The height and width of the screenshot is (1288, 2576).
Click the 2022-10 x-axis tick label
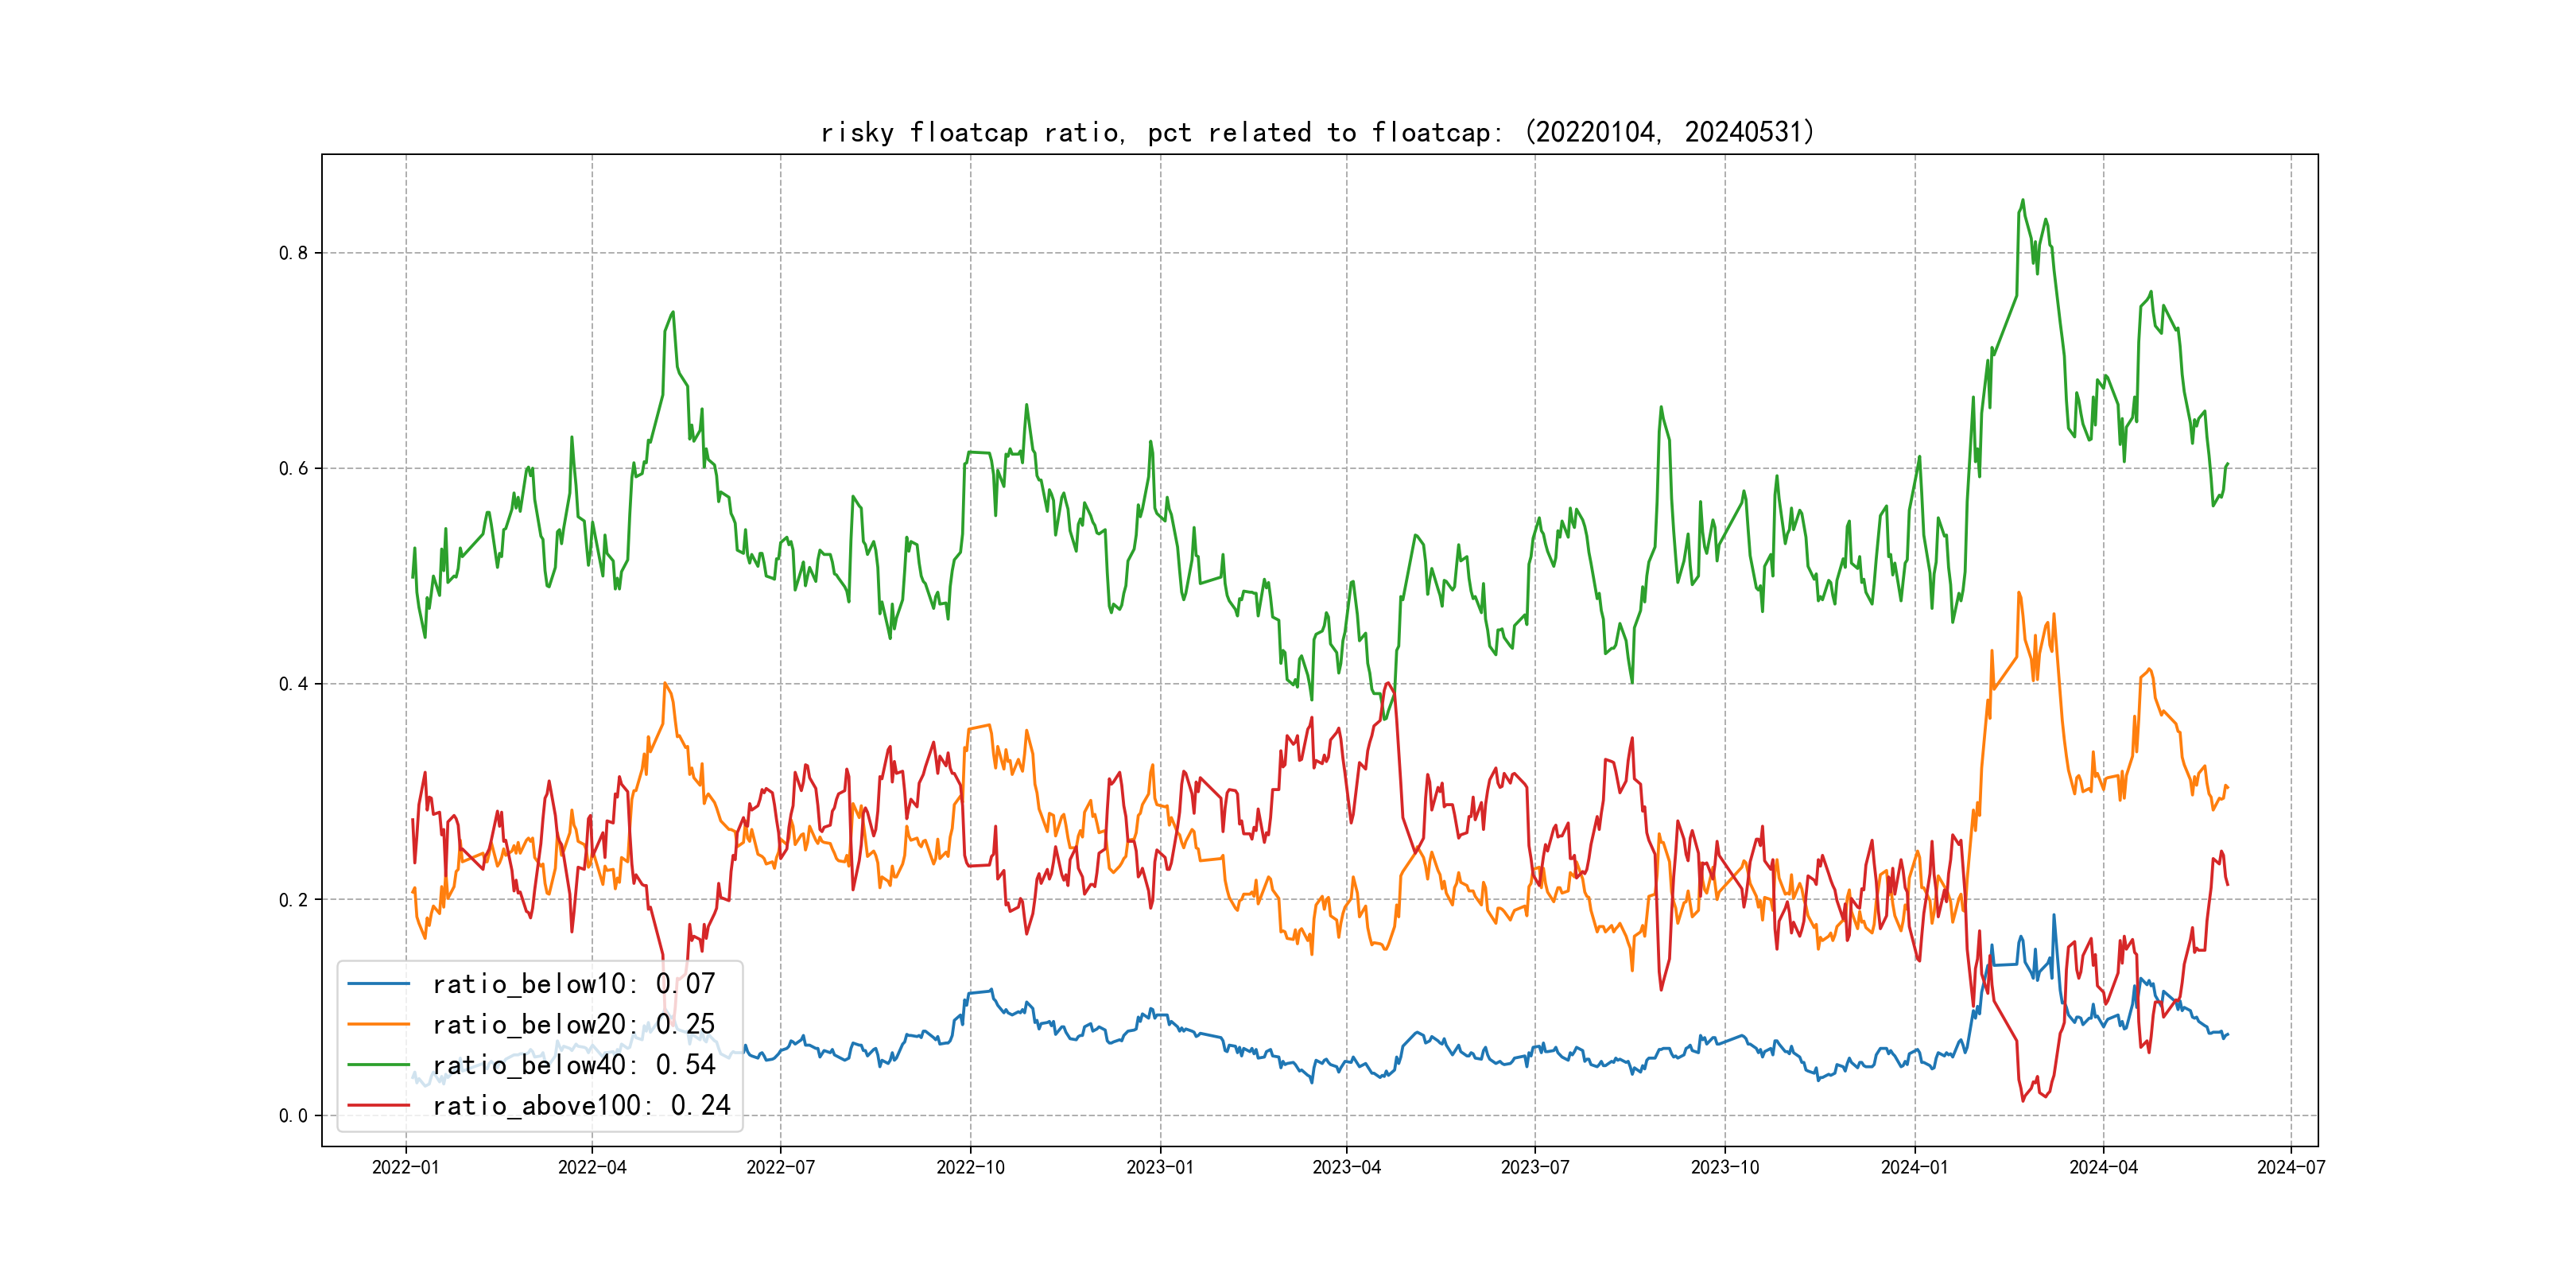click(970, 1167)
